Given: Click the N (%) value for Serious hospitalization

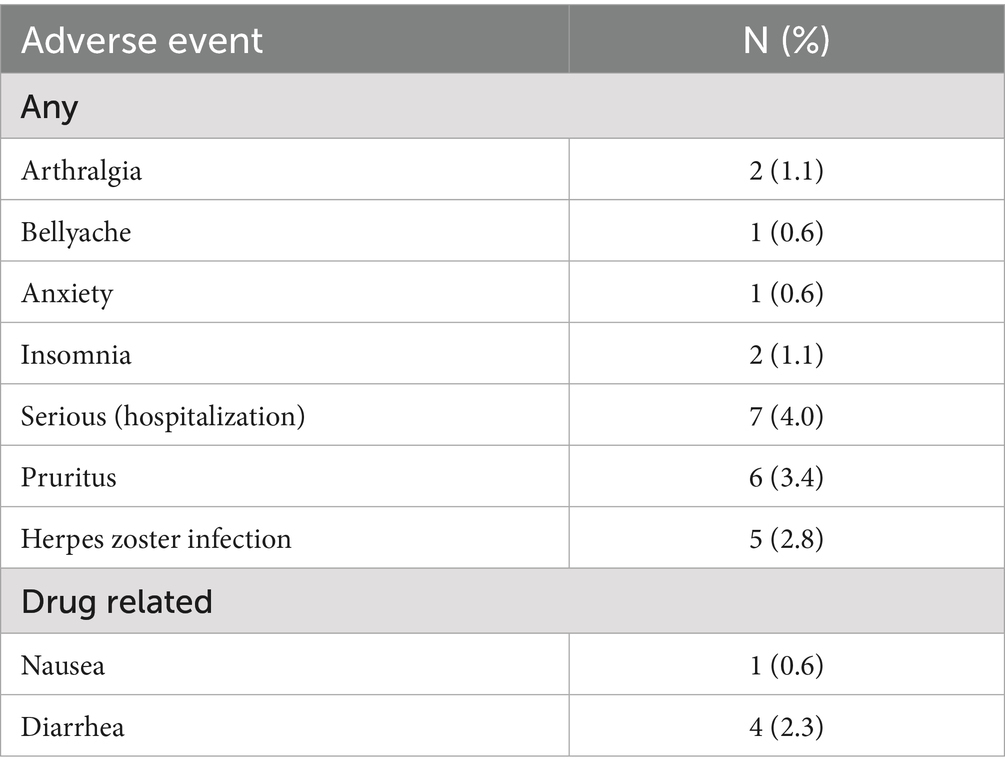Looking at the screenshot, I should [x=785, y=415].
